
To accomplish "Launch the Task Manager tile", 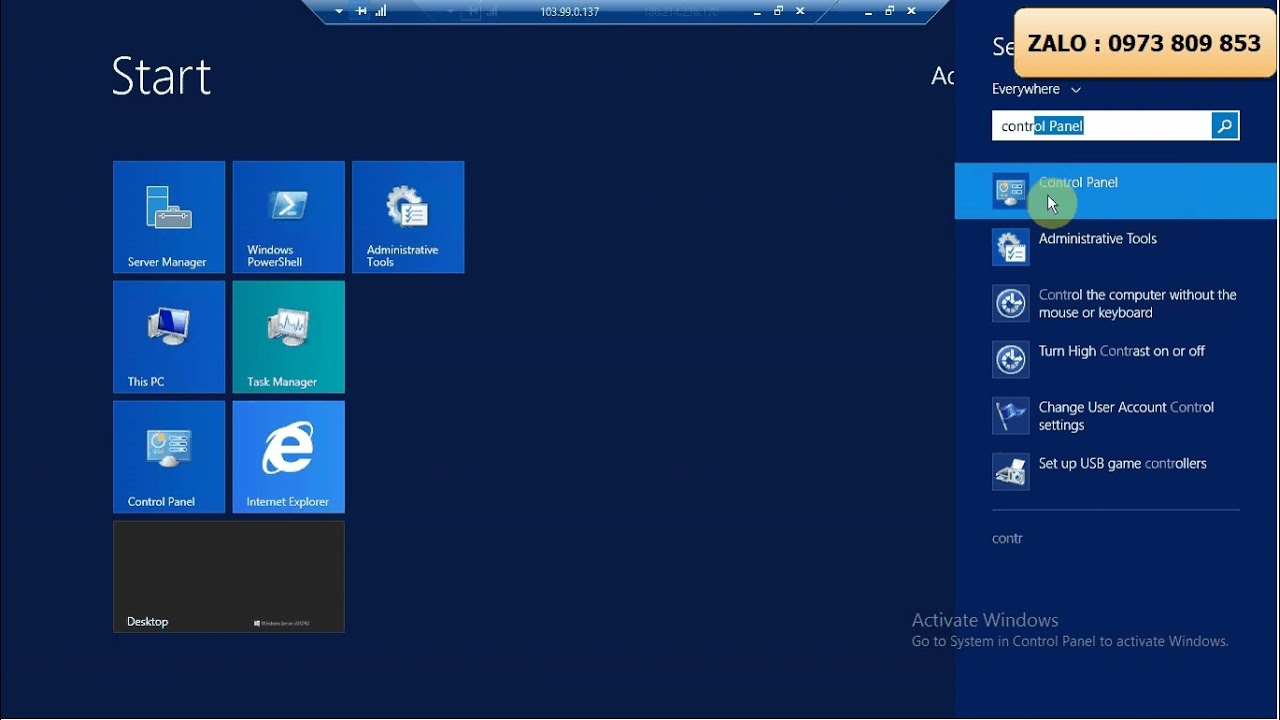I will click(288, 337).
